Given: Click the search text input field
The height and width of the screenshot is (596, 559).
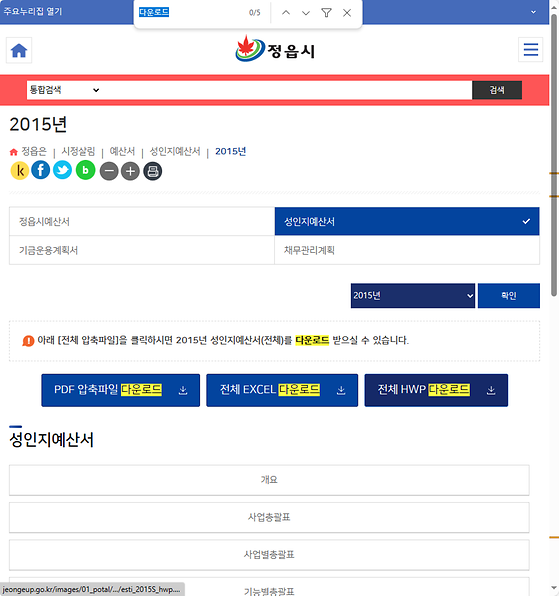Looking at the screenshot, I should pyautogui.click(x=287, y=90).
